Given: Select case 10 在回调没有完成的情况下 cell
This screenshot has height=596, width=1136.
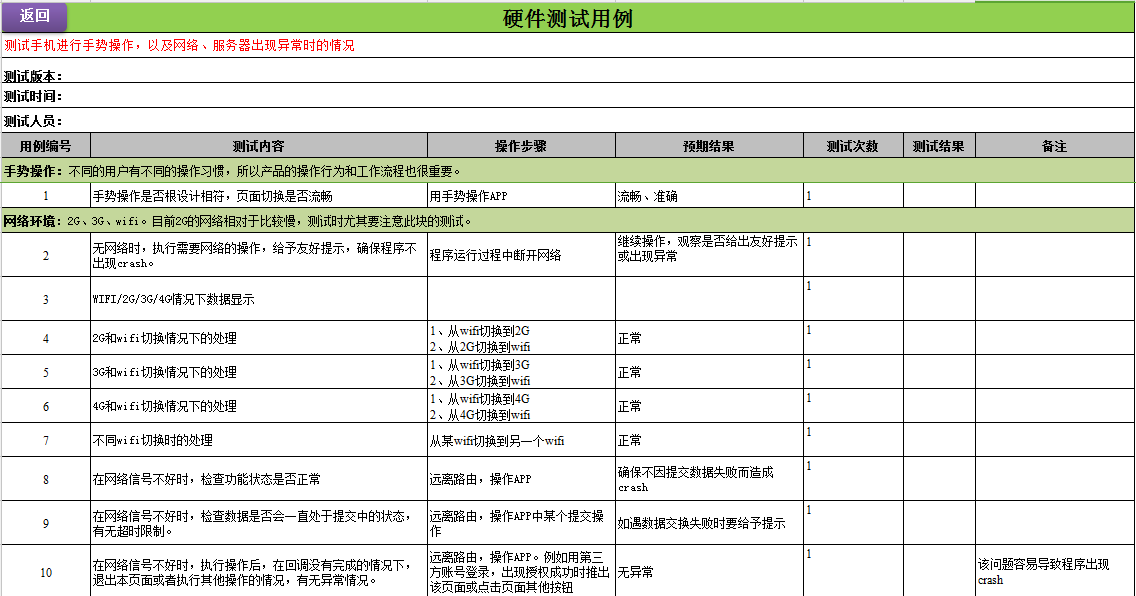Looking at the screenshot, I should 259,571.
